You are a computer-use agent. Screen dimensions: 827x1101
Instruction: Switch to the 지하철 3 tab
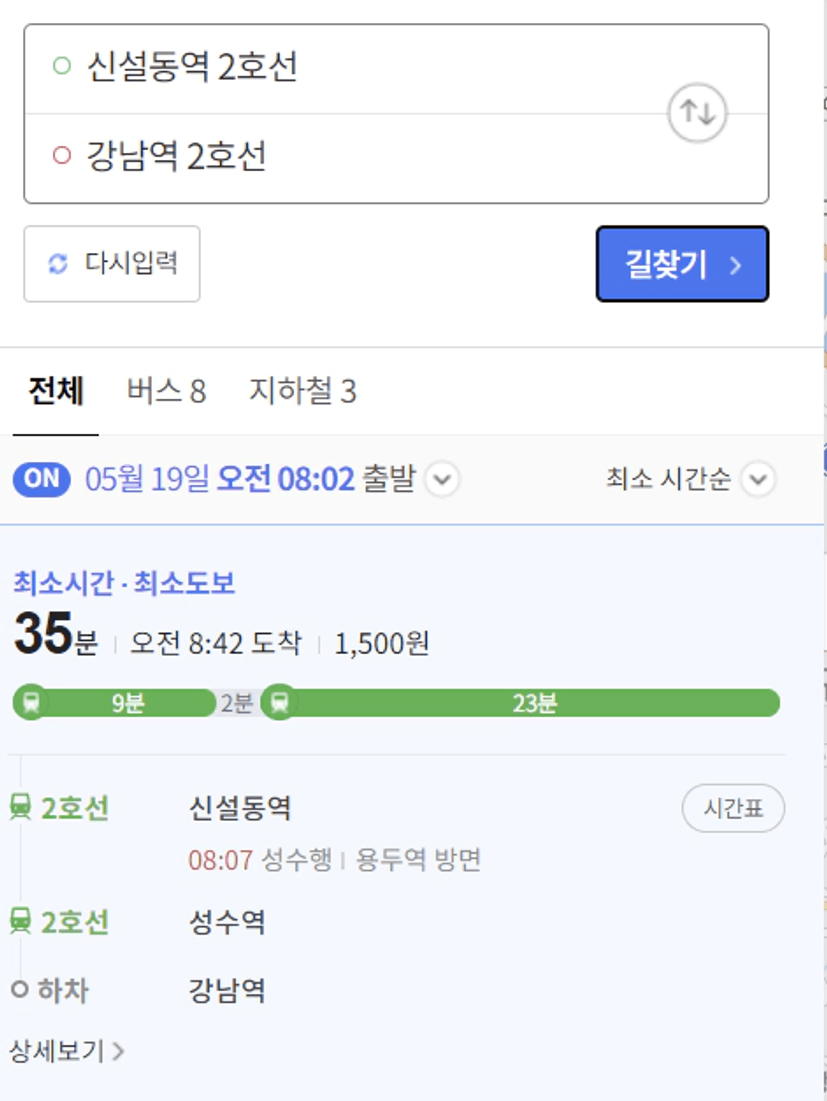pos(302,391)
